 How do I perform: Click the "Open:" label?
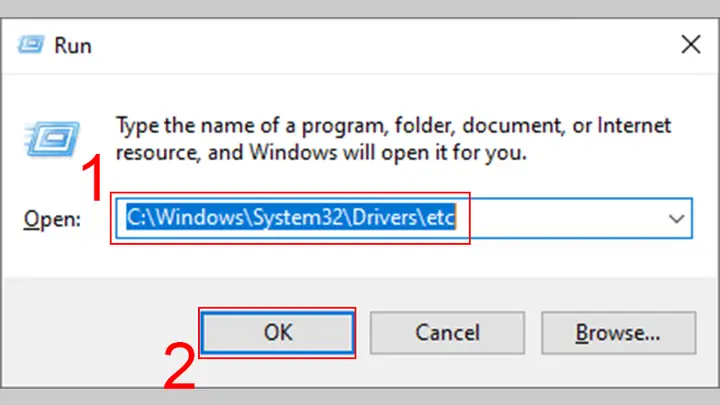pos(52,219)
